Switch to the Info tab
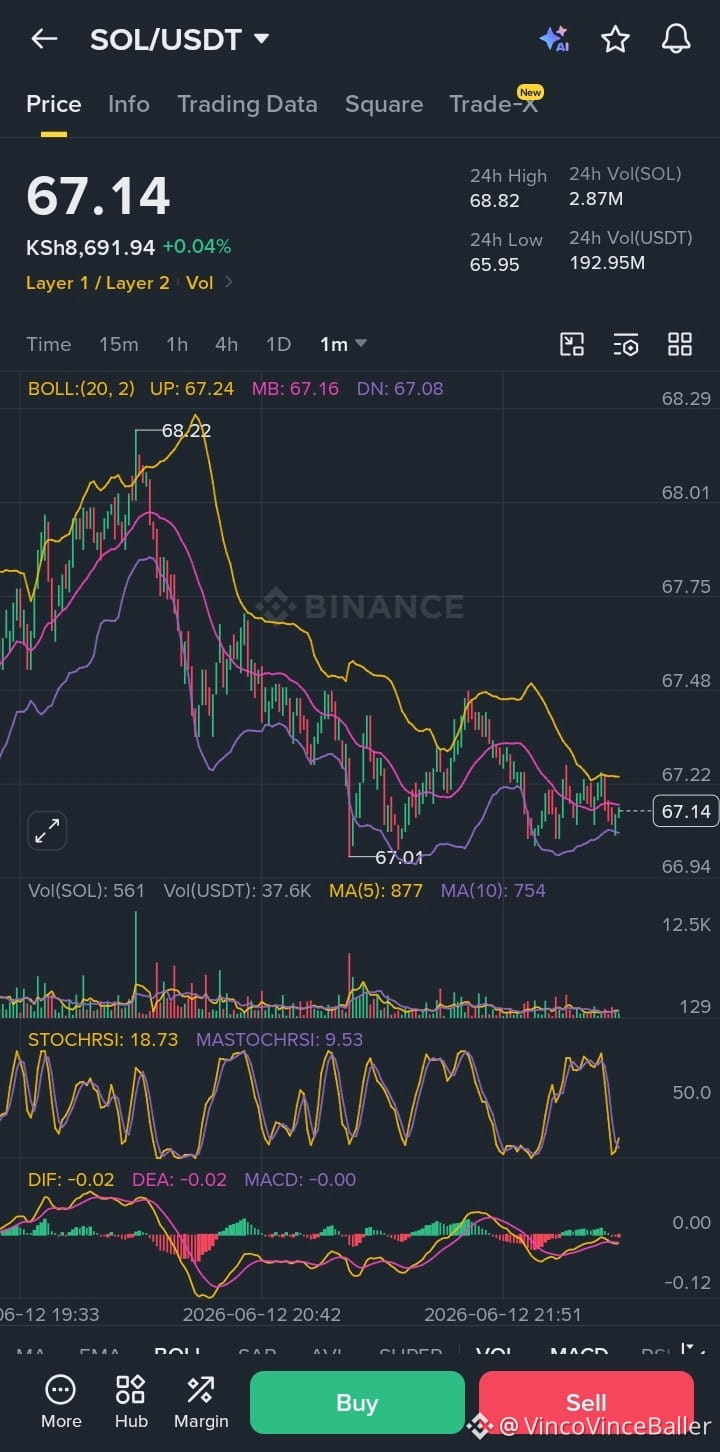This screenshot has width=720, height=1452. coord(129,104)
